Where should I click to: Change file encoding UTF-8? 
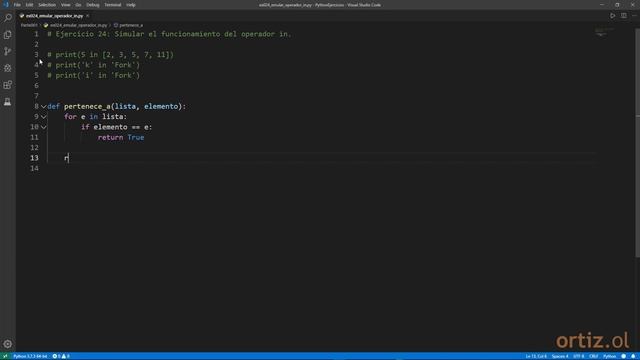pyautogui.click(x=579, y=356)
